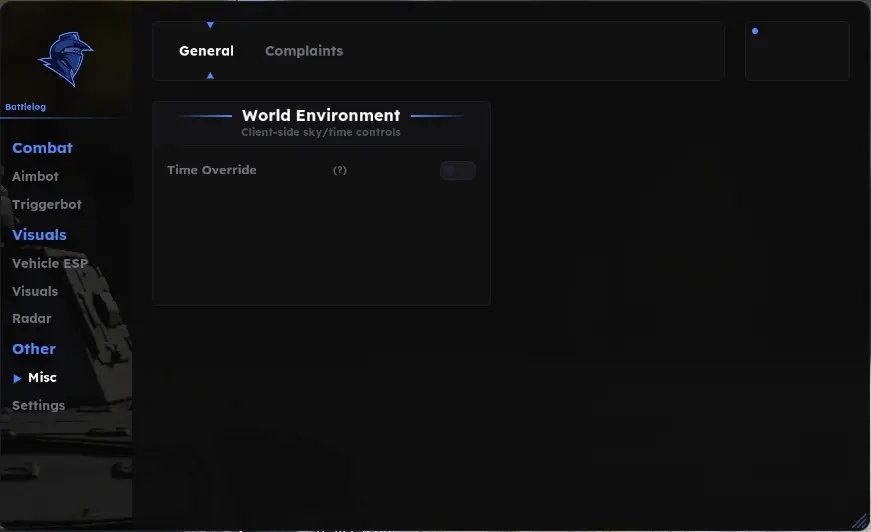Click the Combat category heading
The height and width of the screenshot is (532, 871).
pyautogui.click(x=42, y=148)
